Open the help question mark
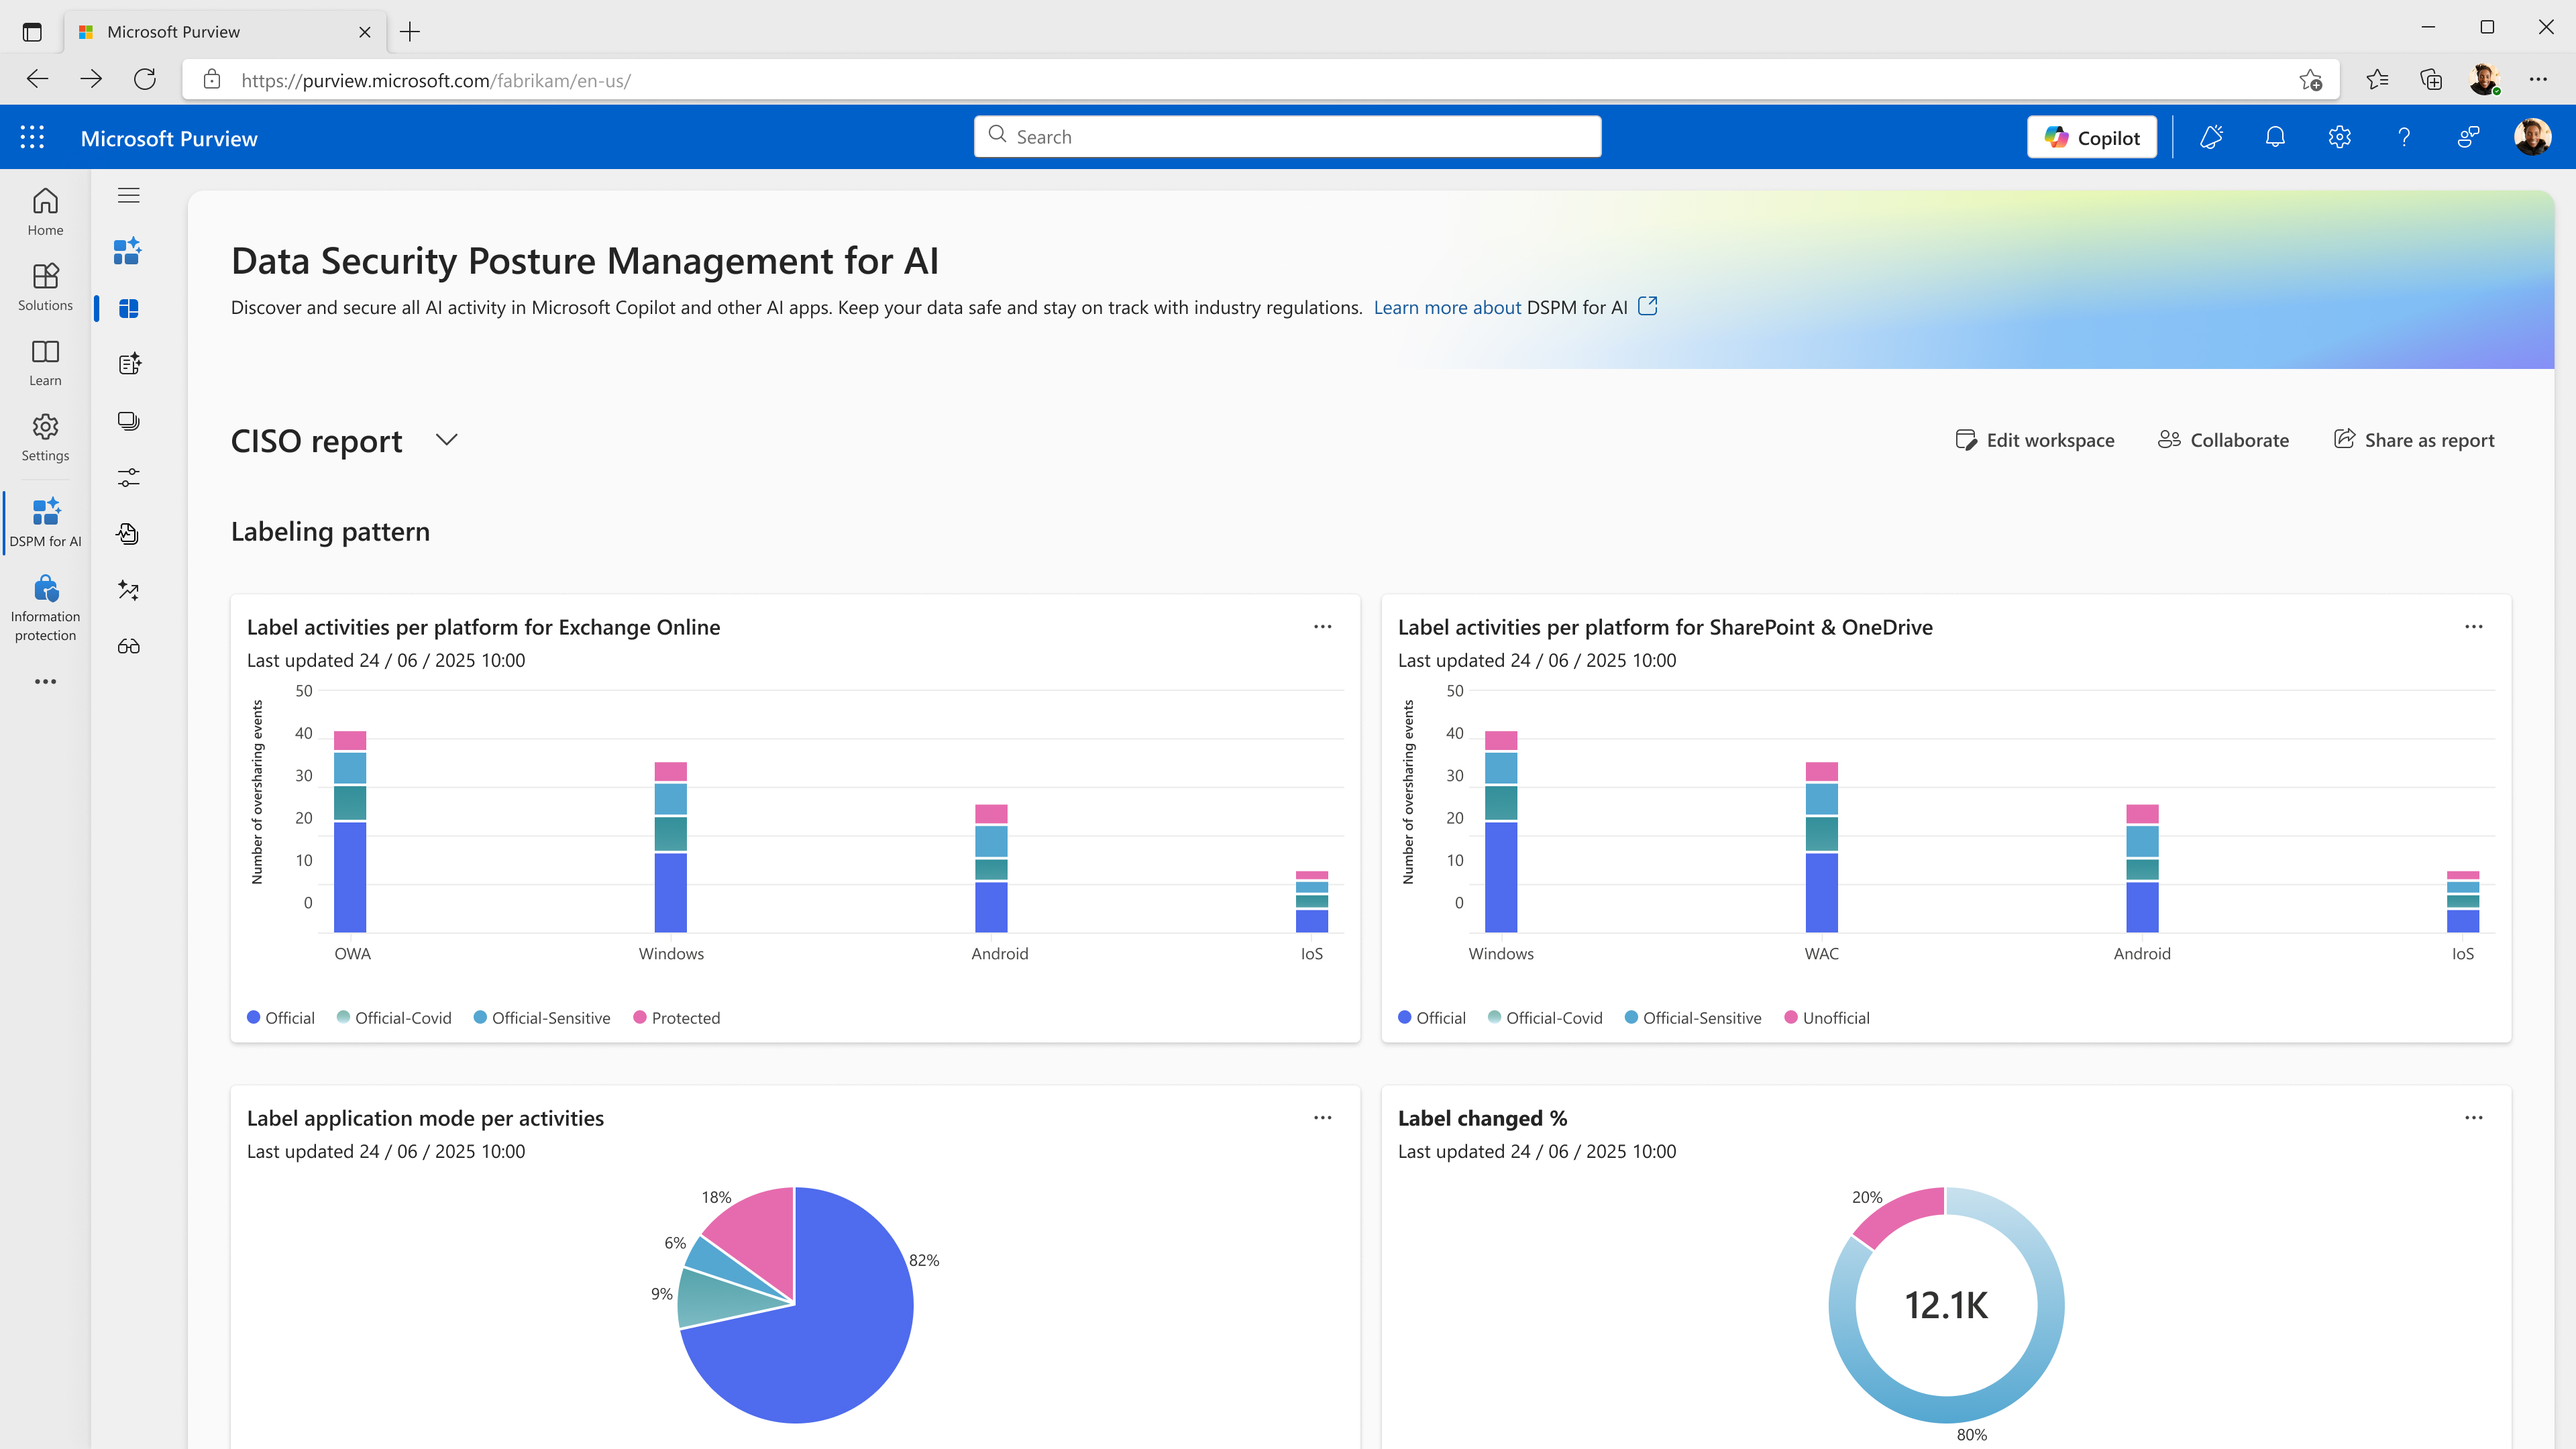 2404,137
